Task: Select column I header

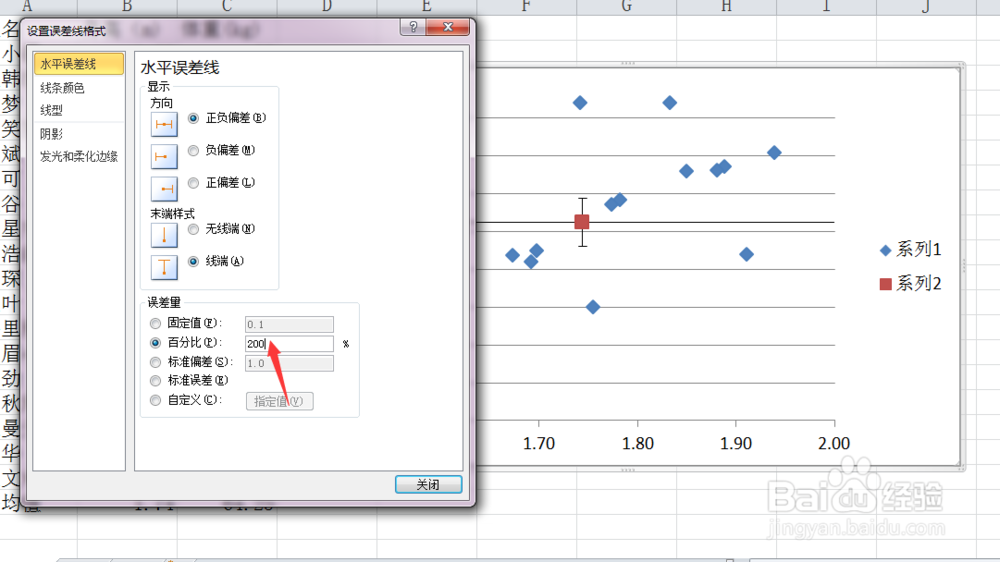Action: [827, 7]
